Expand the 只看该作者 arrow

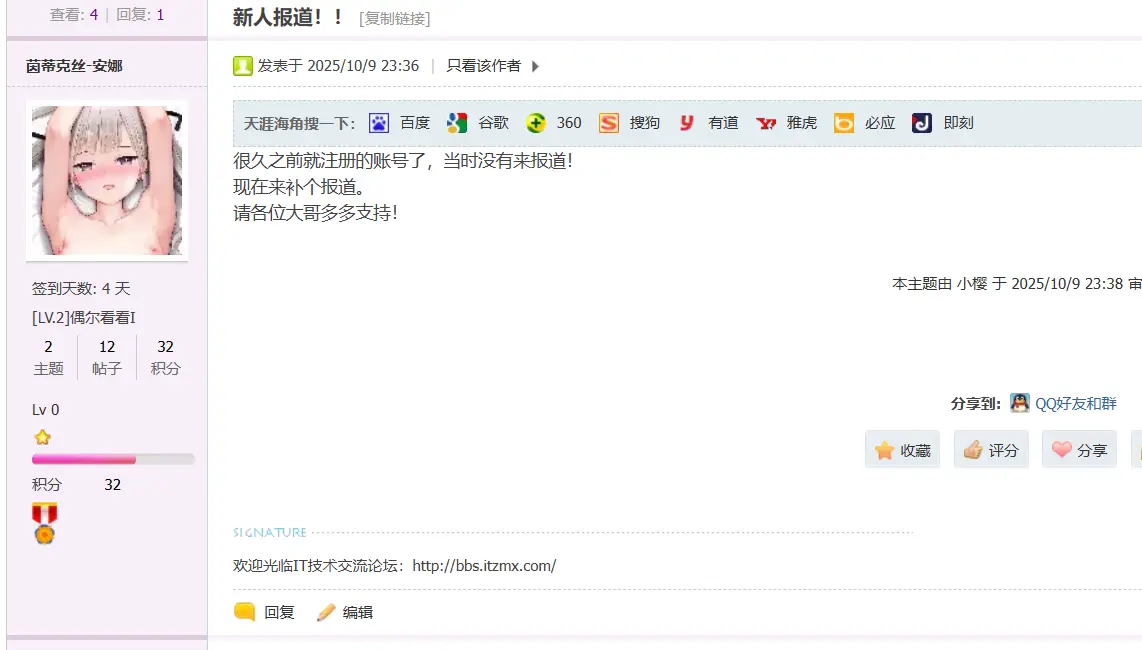coord(535,67)
